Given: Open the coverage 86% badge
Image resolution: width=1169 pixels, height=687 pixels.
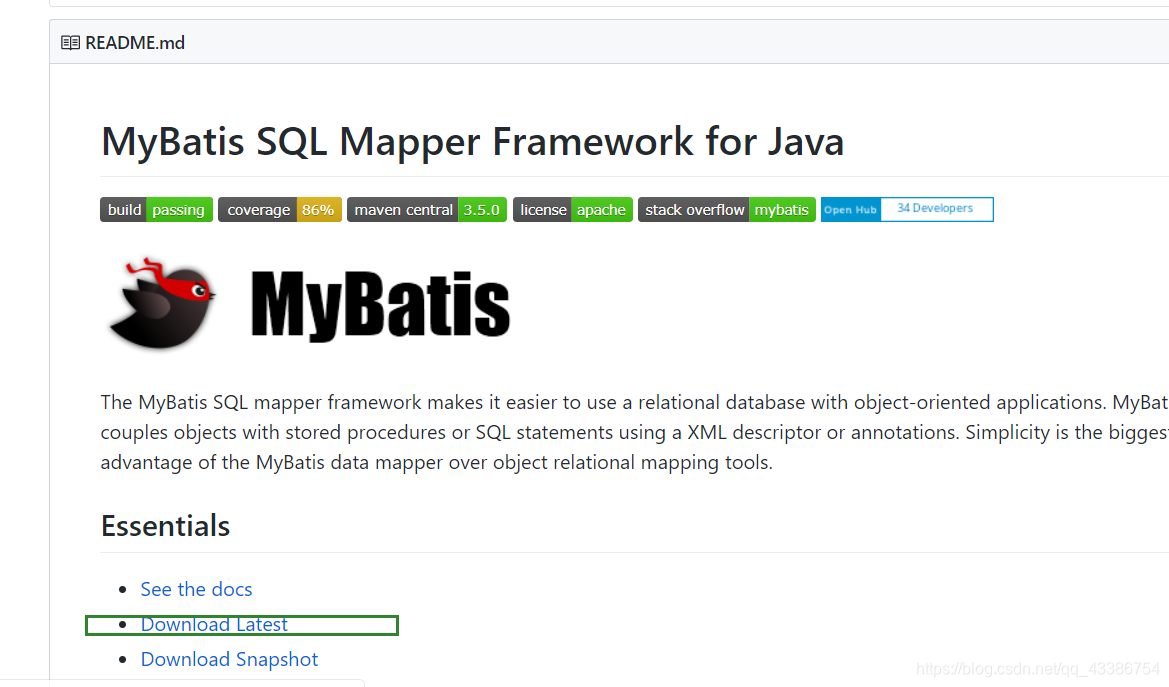Looking at the screenshot, I should click(280, 210).
